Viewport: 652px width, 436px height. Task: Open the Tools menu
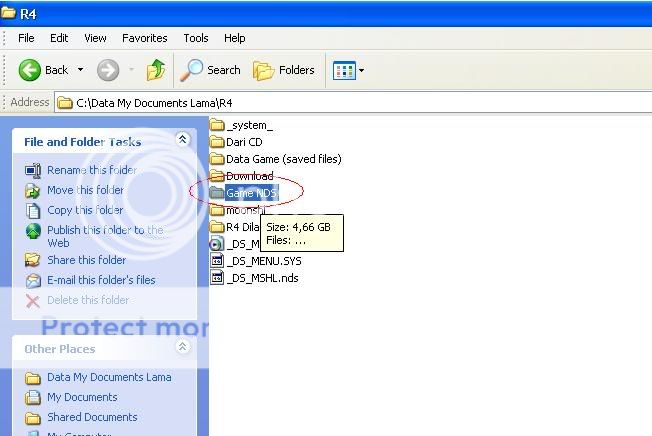pos(196,38)
